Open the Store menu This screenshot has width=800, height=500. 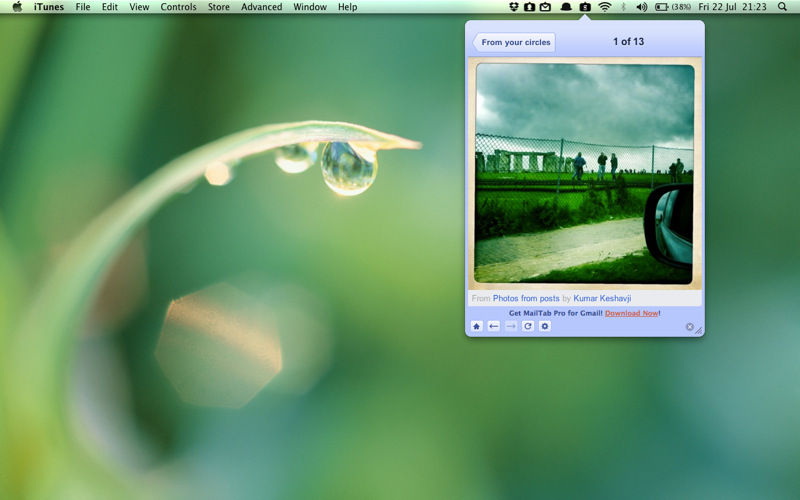tap(218, 7)
